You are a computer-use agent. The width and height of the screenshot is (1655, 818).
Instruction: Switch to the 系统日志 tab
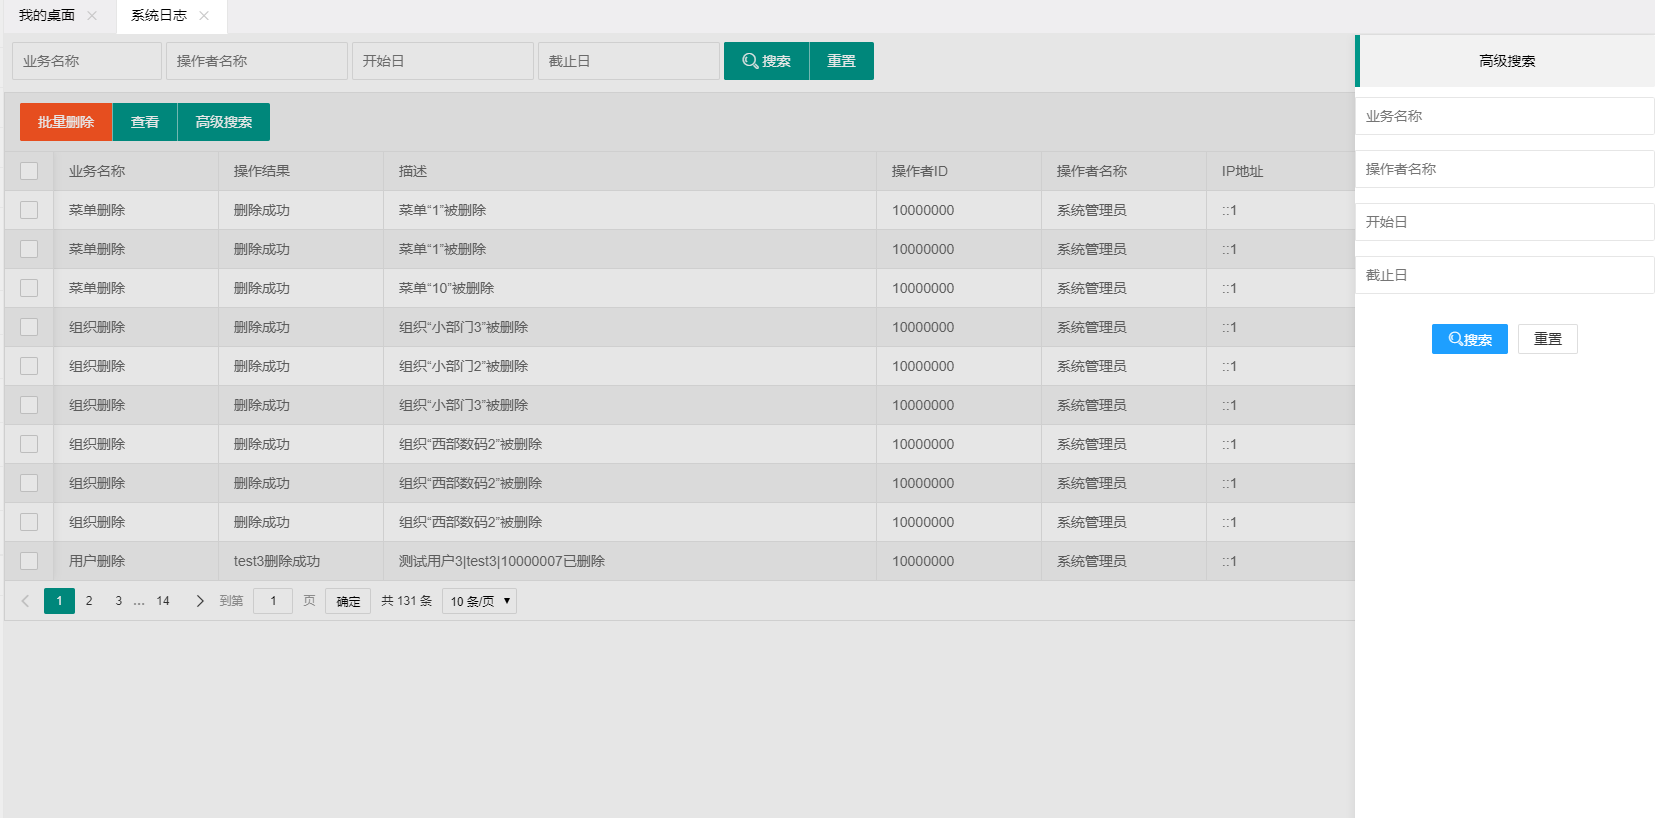(x=159, y=16)
